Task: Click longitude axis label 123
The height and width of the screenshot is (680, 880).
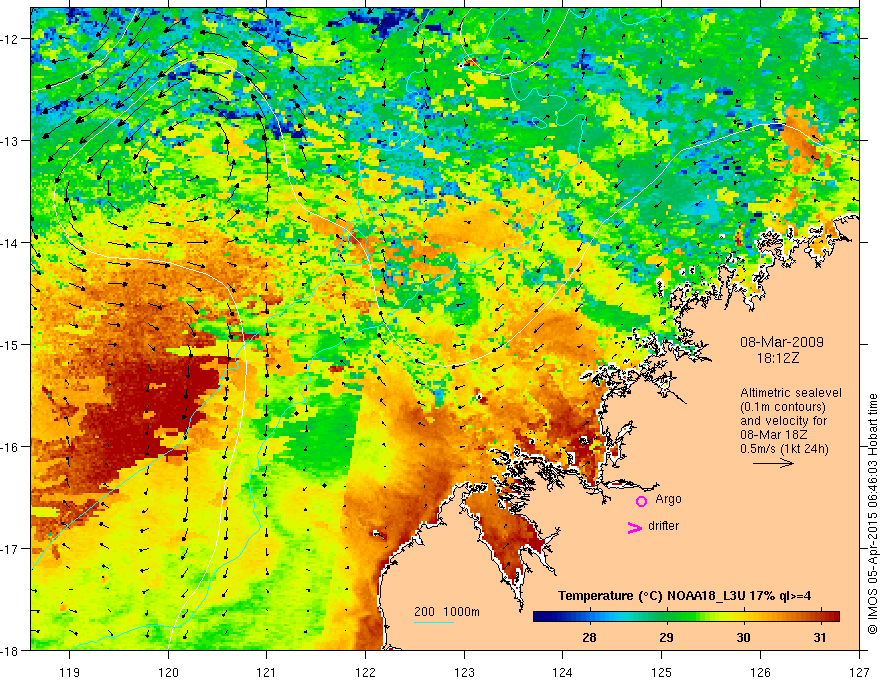Action: pos(464,672)
